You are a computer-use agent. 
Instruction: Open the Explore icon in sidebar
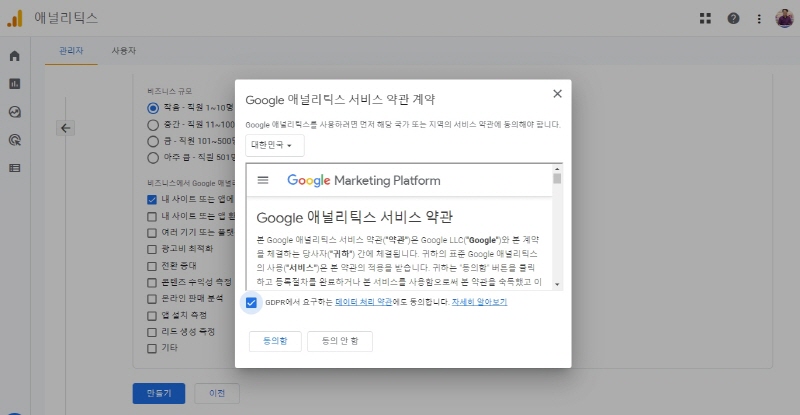click(14, 112)
